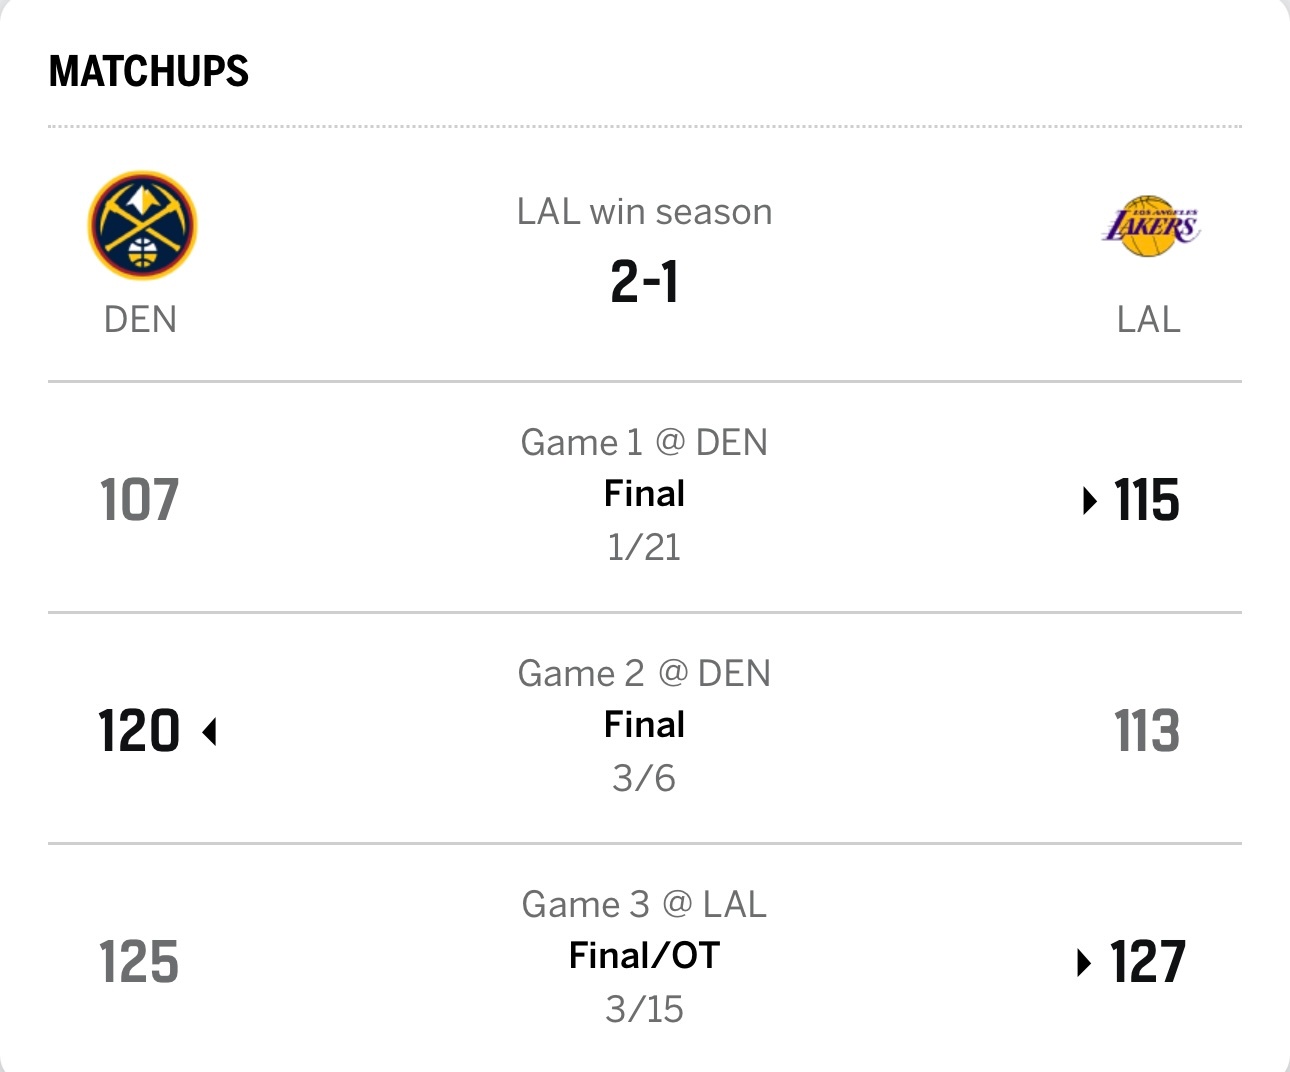Click the Lakers' 115 winning score
This screenshot has width=1290, height=1072.
[x=1147, y=500]
